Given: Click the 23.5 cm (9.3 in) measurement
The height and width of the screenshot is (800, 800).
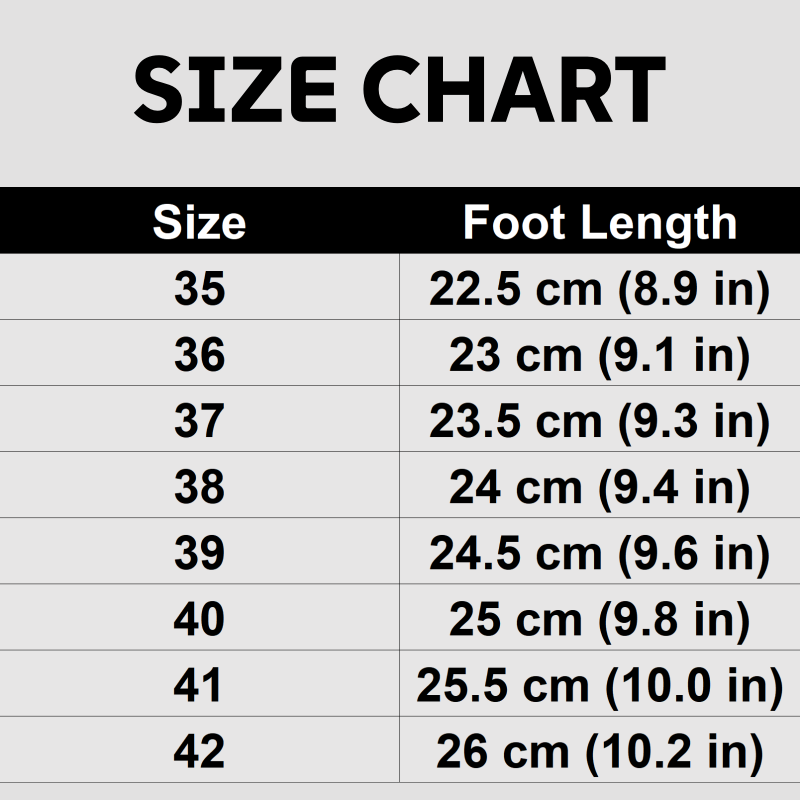Looking at the screenshot, I should click(599, 421).
